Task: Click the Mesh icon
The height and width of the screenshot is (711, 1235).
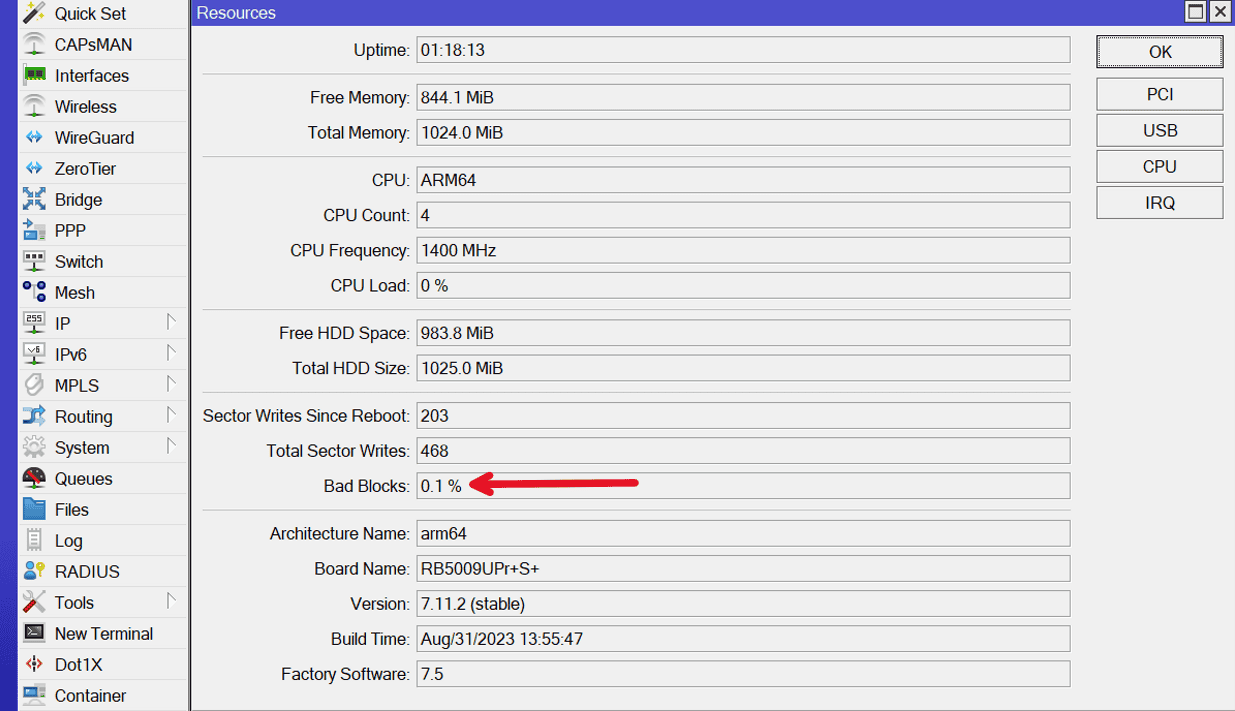Action: [x=34, y=293]
